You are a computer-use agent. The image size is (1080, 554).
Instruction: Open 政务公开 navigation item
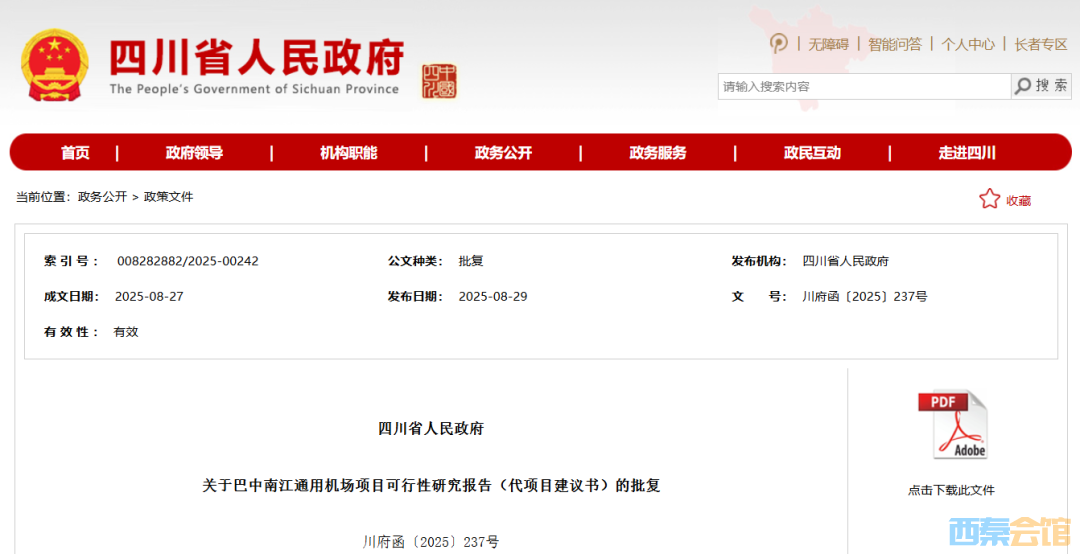(x=503, y=153)
